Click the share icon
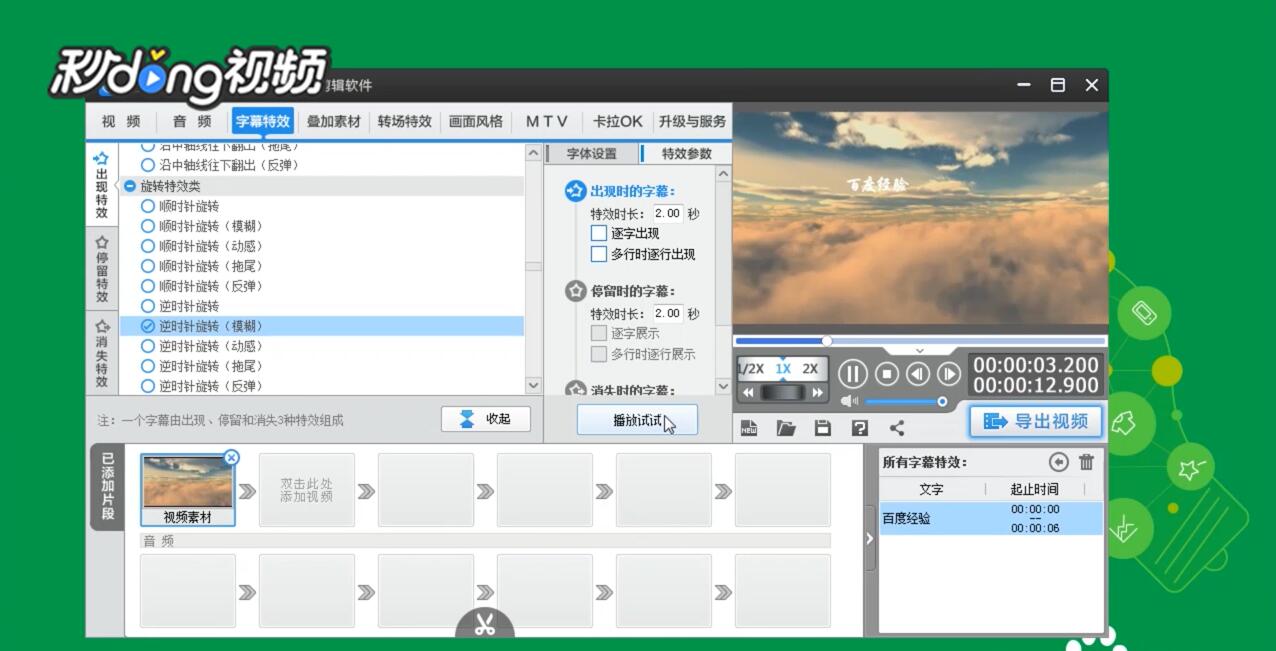 897,428
